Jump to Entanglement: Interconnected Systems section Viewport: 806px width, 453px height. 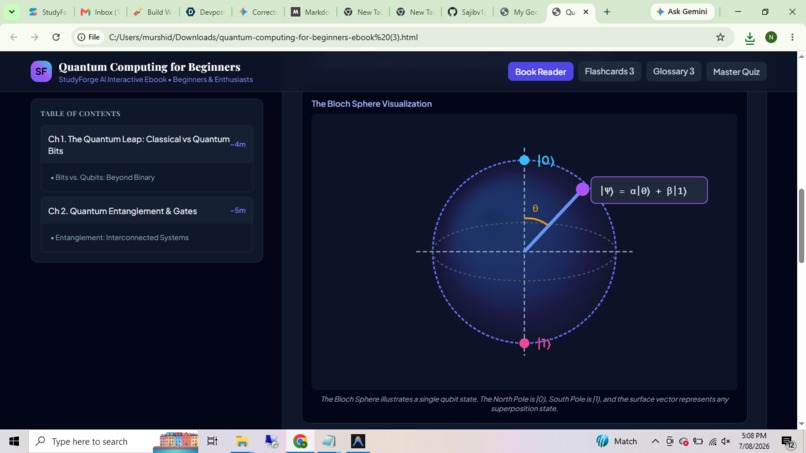[x=122, y=238]
